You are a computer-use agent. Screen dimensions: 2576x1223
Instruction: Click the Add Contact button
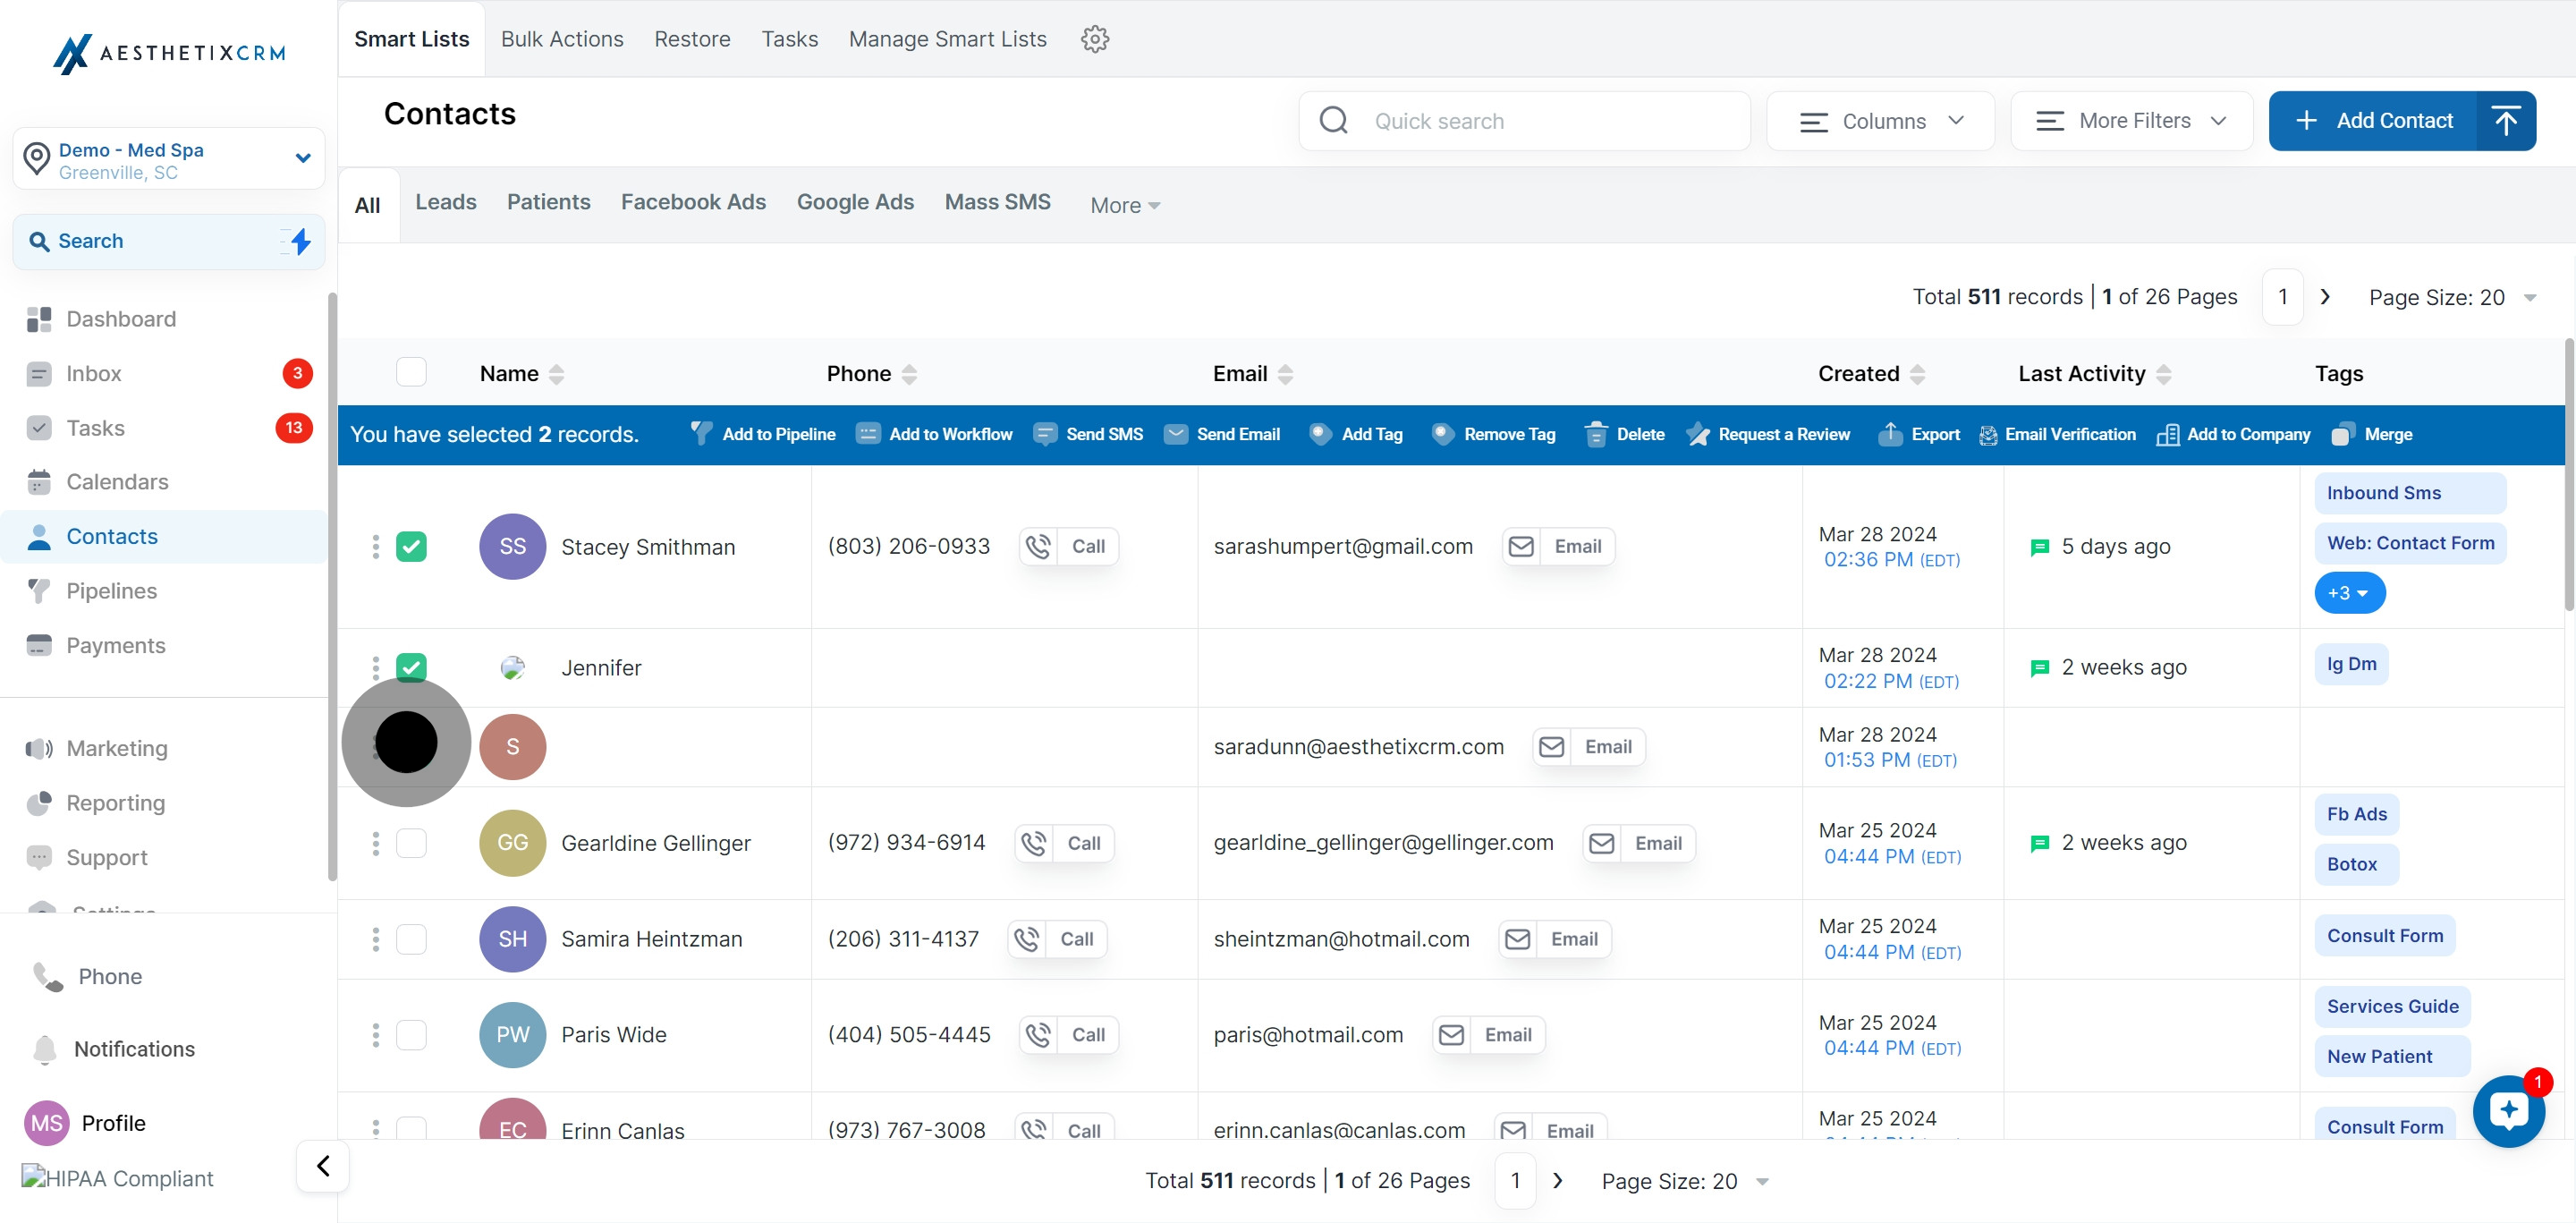tap(2374, 121)
